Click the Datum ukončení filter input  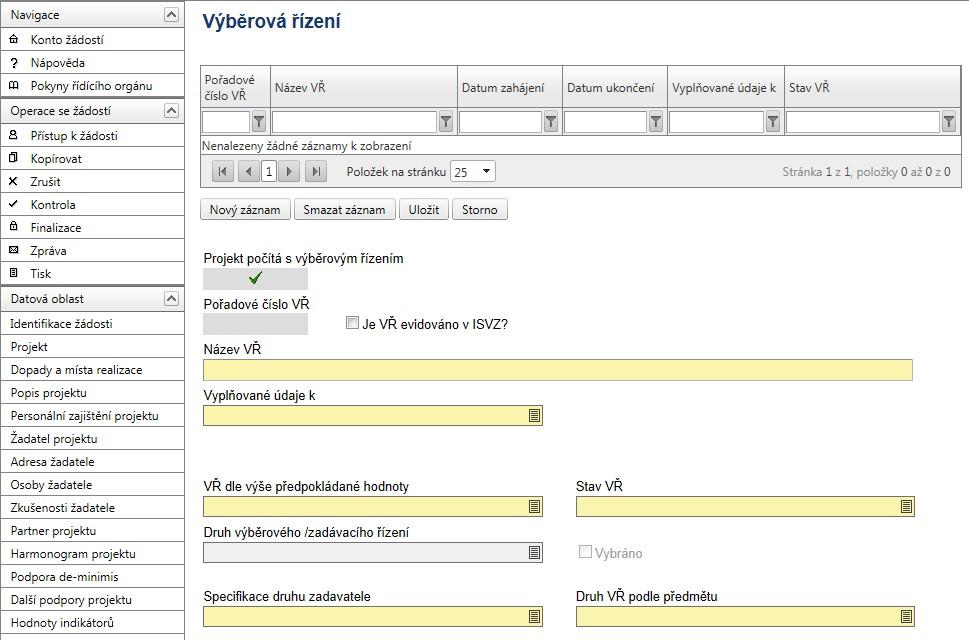point(605,122)
